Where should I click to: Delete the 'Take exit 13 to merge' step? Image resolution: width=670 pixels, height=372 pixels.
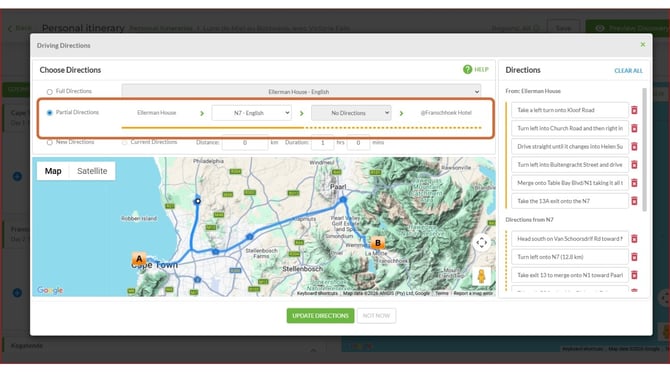click(634, 275)
